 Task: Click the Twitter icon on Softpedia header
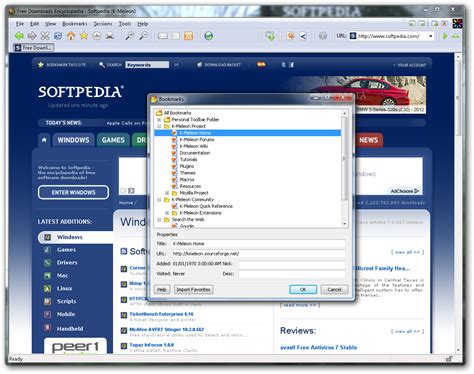coord(284,65)
